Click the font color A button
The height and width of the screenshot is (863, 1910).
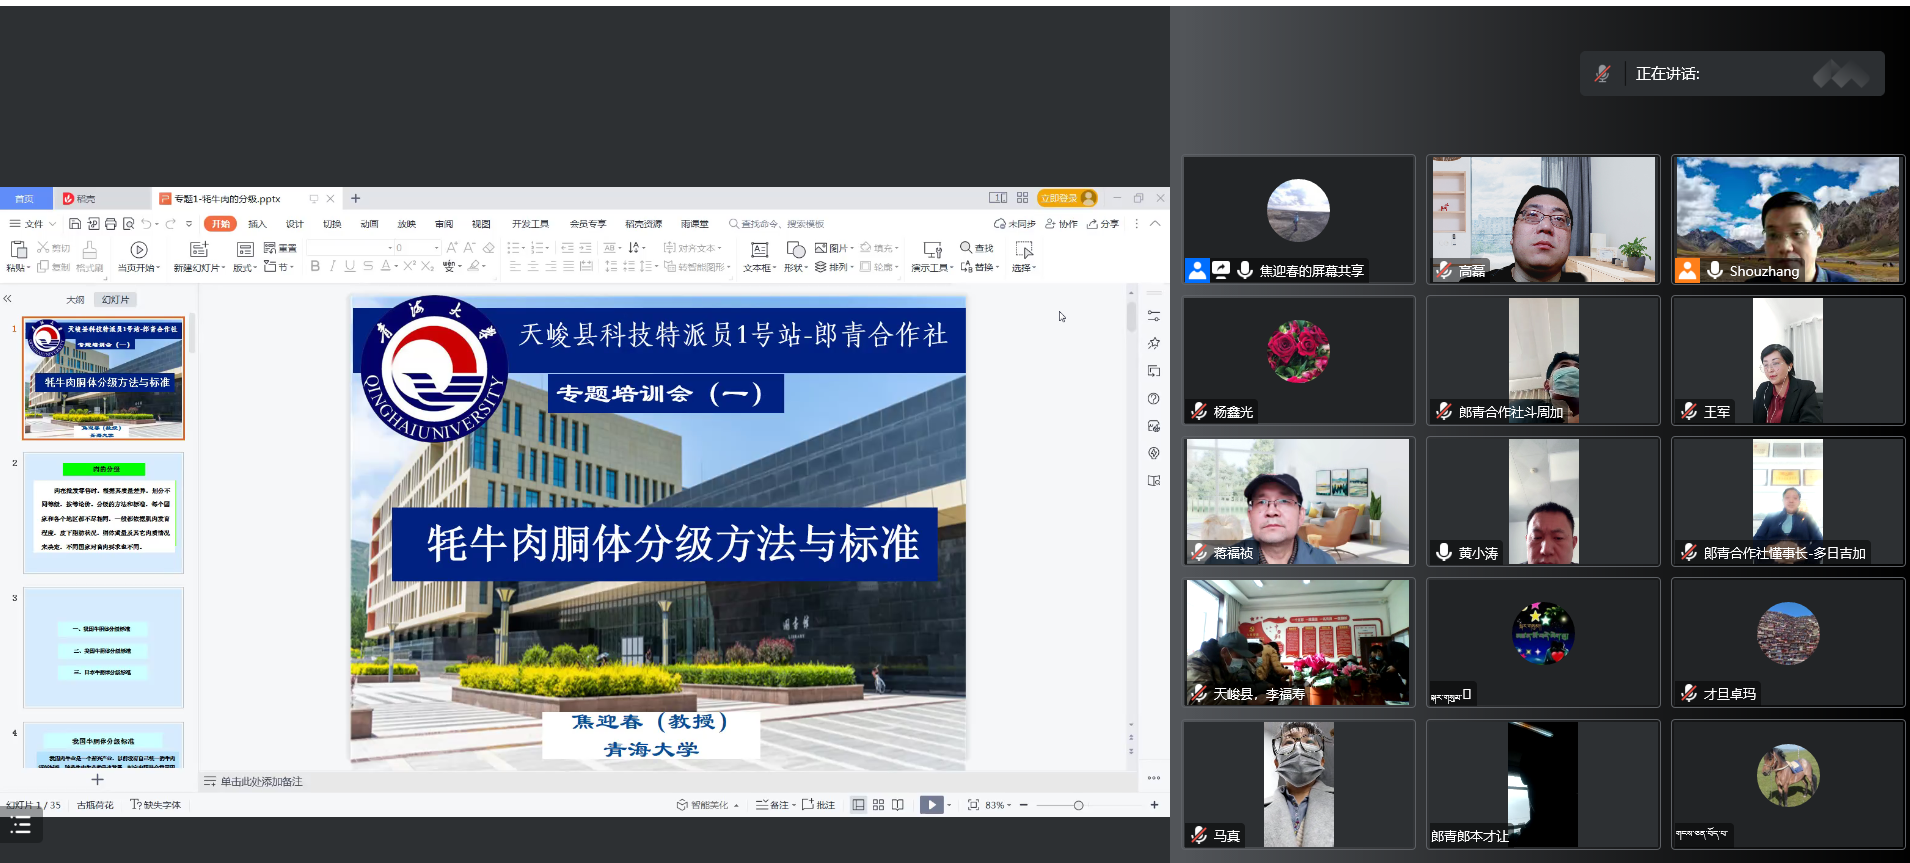point(386,266)
